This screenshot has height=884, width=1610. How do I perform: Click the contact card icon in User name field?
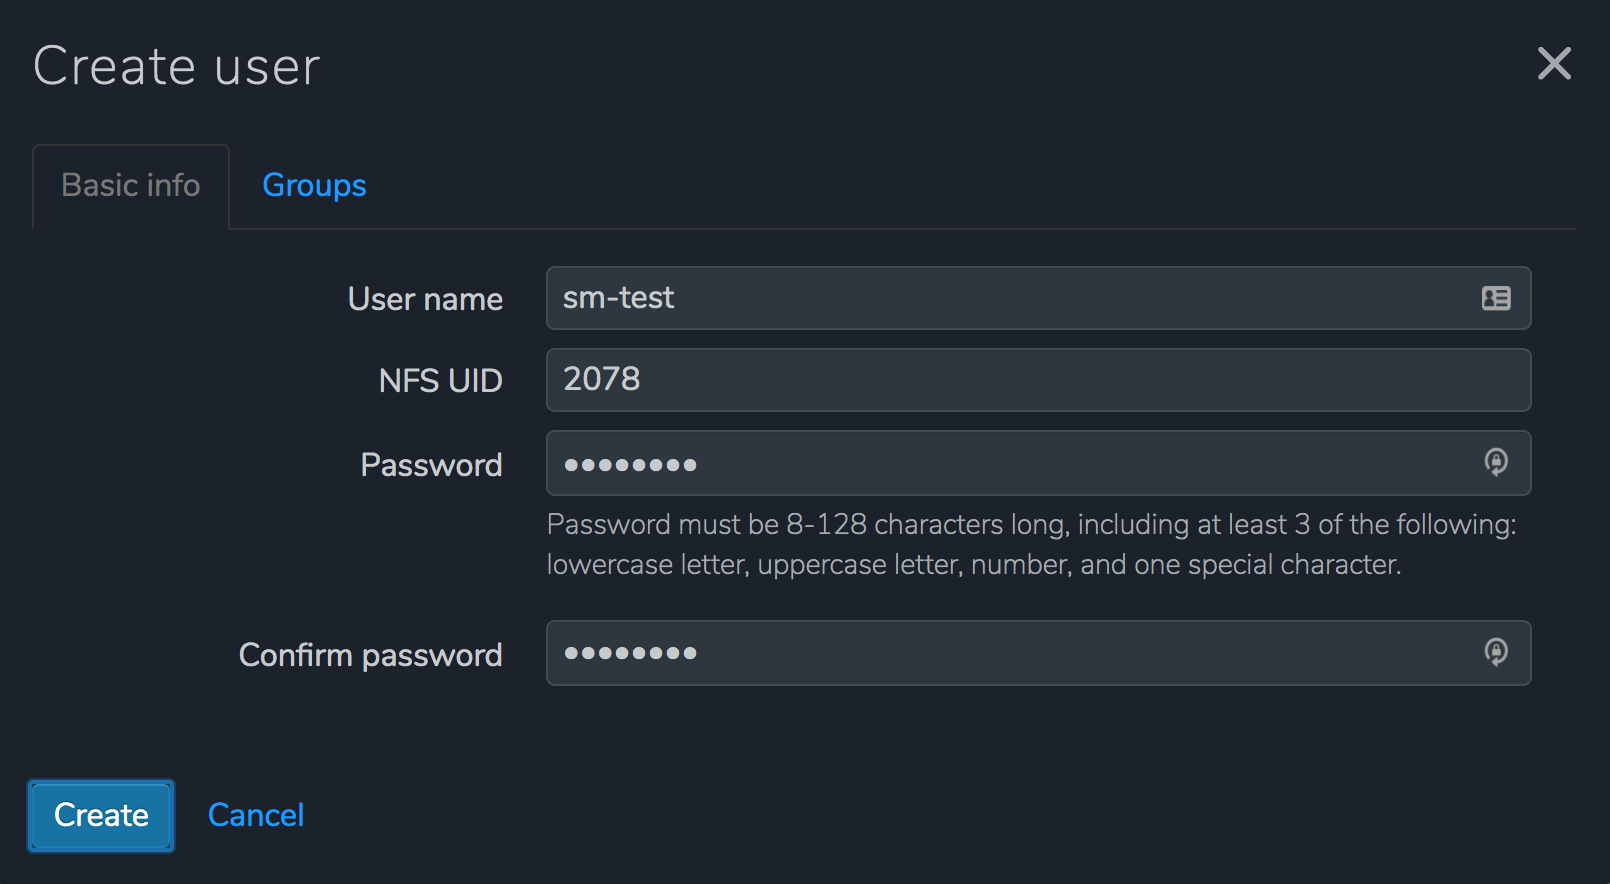(1495, 297)
